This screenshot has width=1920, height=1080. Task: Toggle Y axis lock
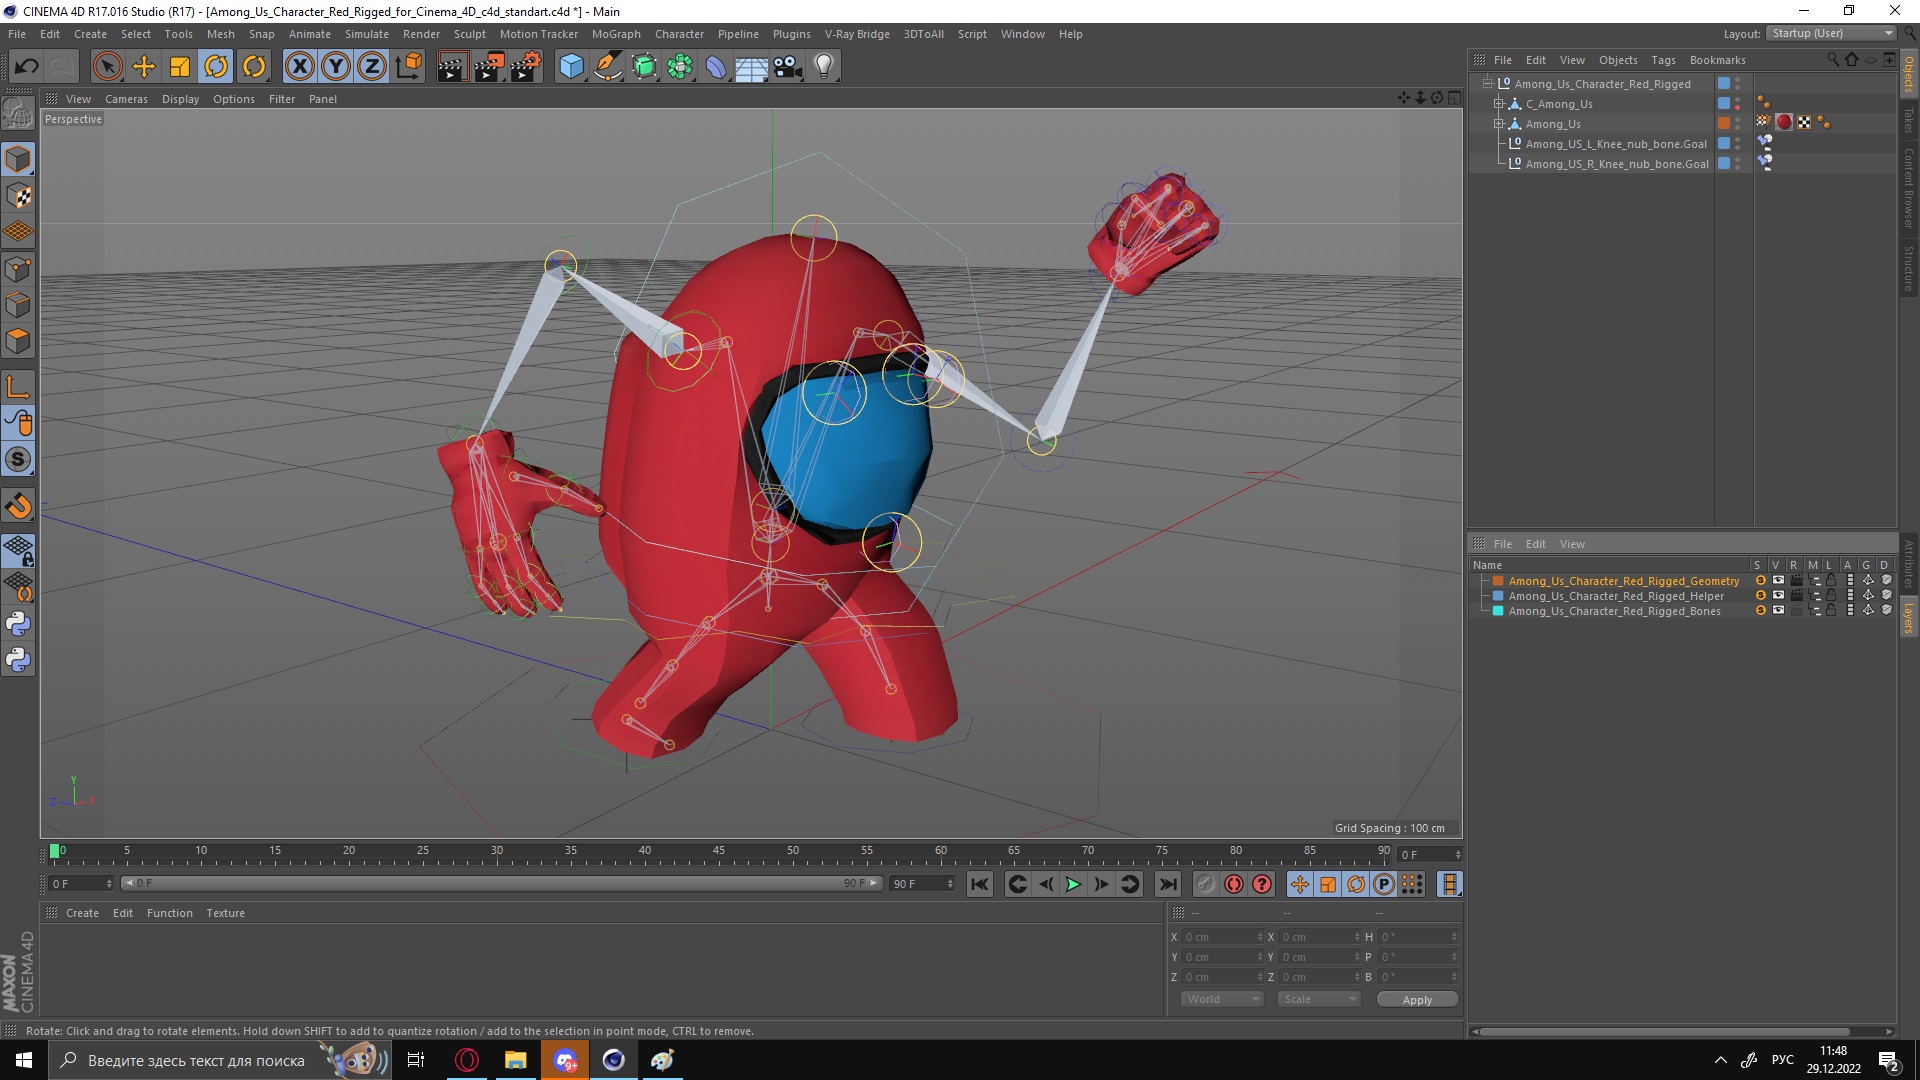pyautogui.click(x=336, y=67)
